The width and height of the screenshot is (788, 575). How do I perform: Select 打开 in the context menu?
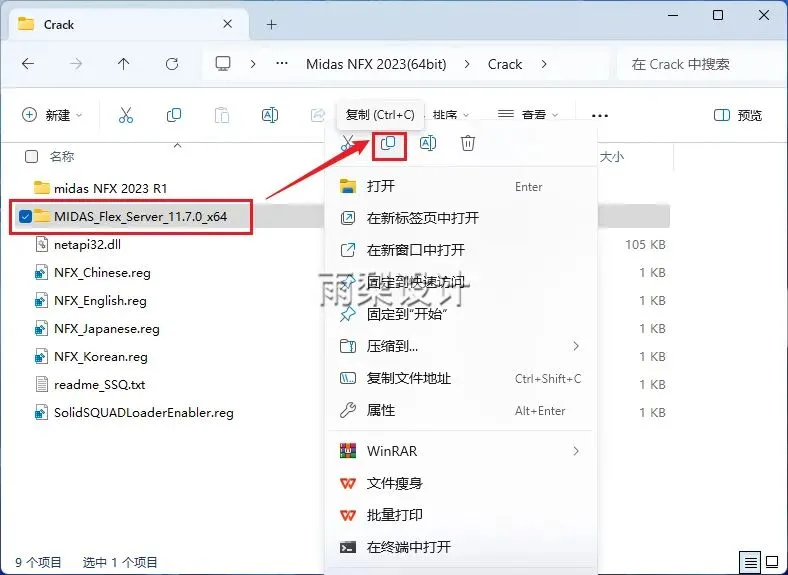pos(461,186)
